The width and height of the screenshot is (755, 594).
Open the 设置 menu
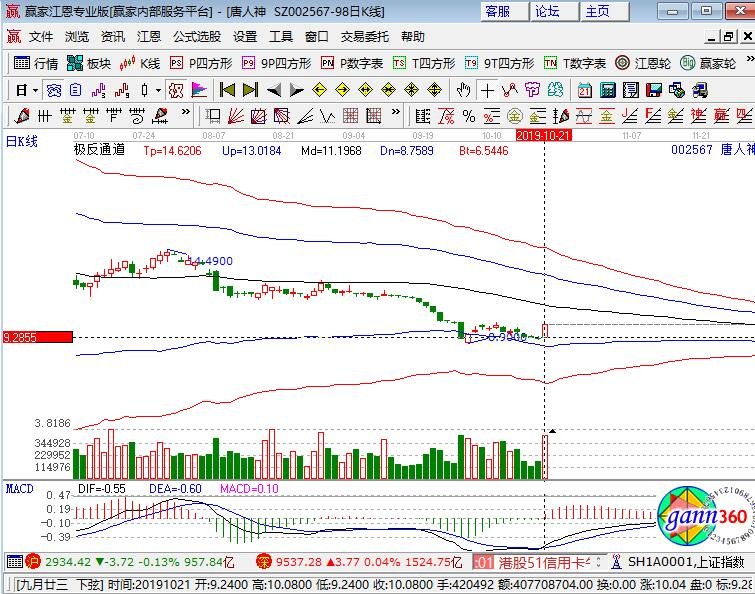pos(245,37)
